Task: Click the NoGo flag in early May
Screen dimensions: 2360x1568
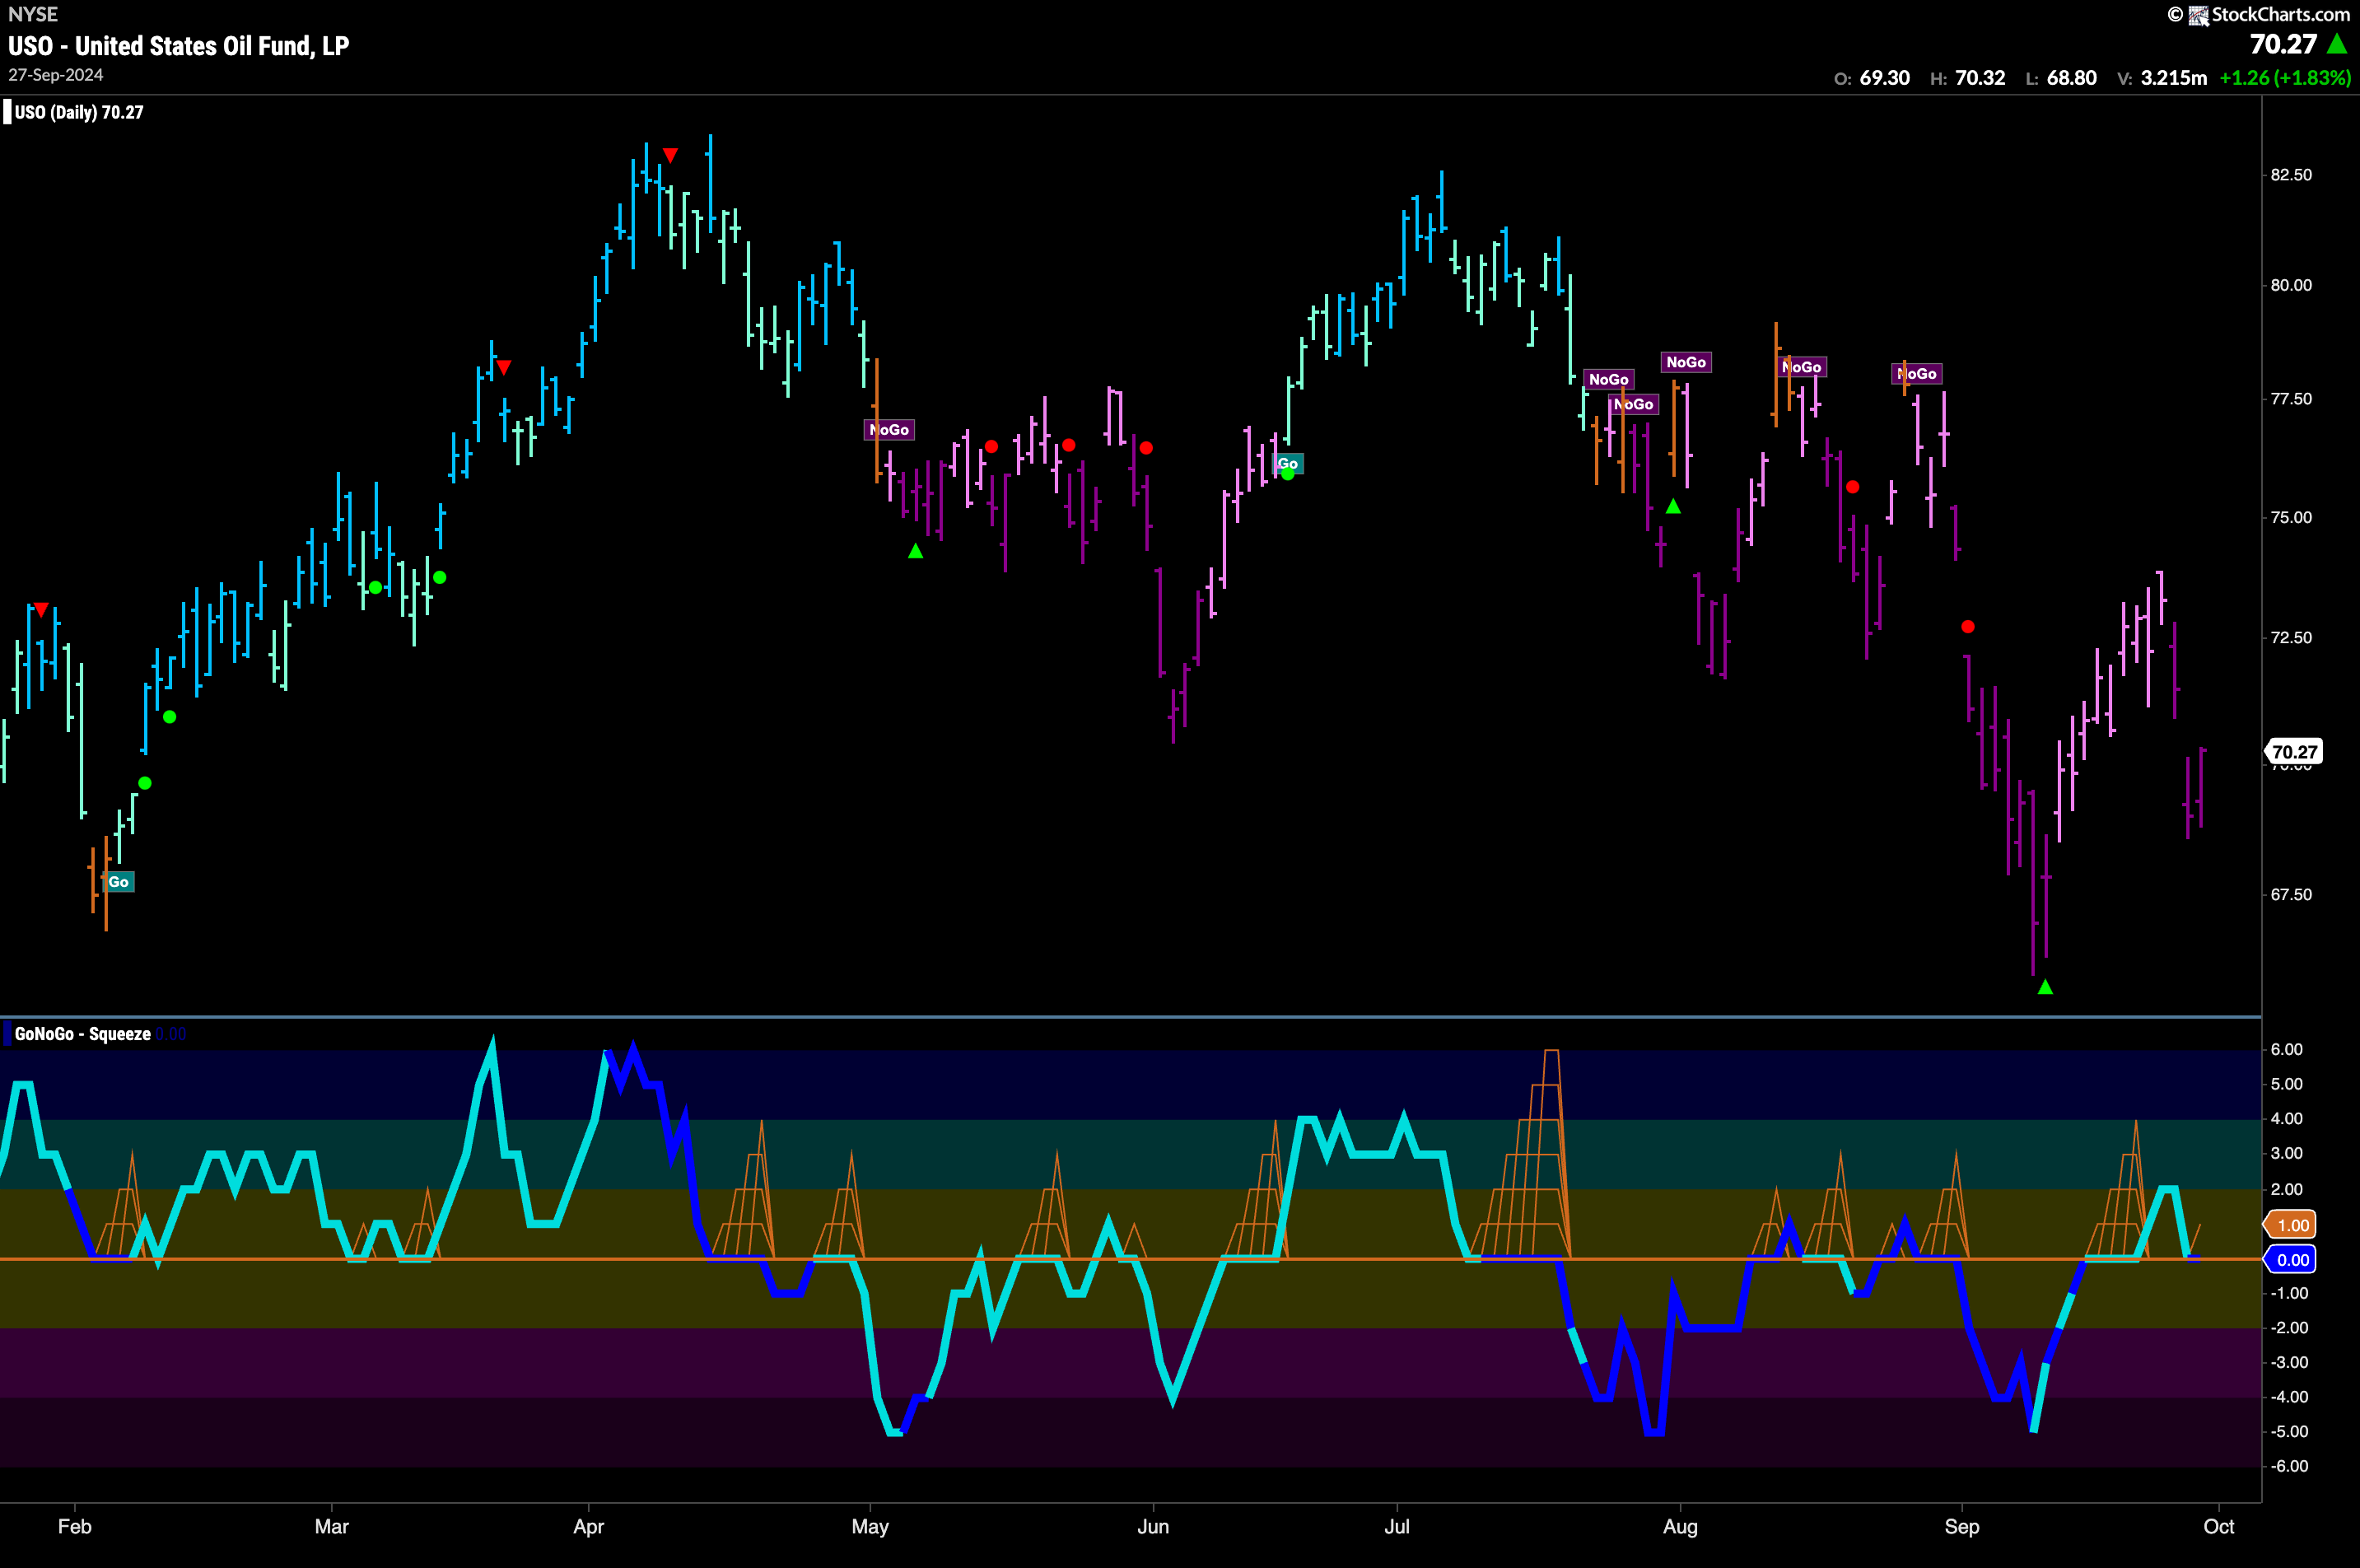Action: tap(889, 430)
